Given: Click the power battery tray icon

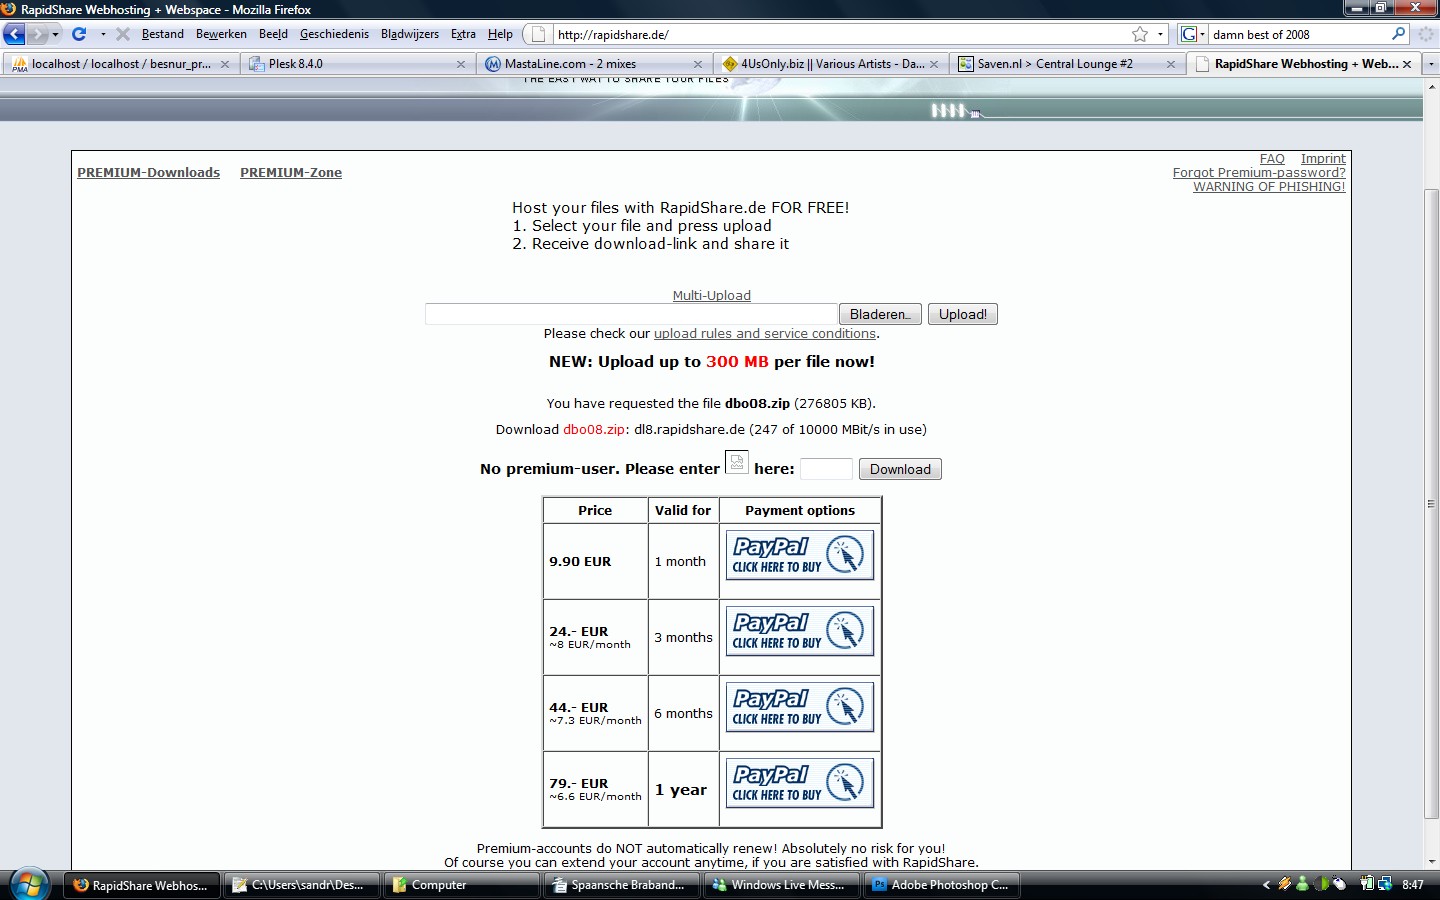Looking at the screenshot, I should 1367,884.
